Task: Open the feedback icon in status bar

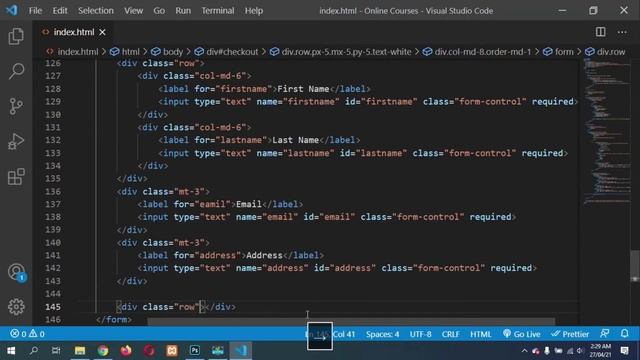Action: tap(605, 334)
